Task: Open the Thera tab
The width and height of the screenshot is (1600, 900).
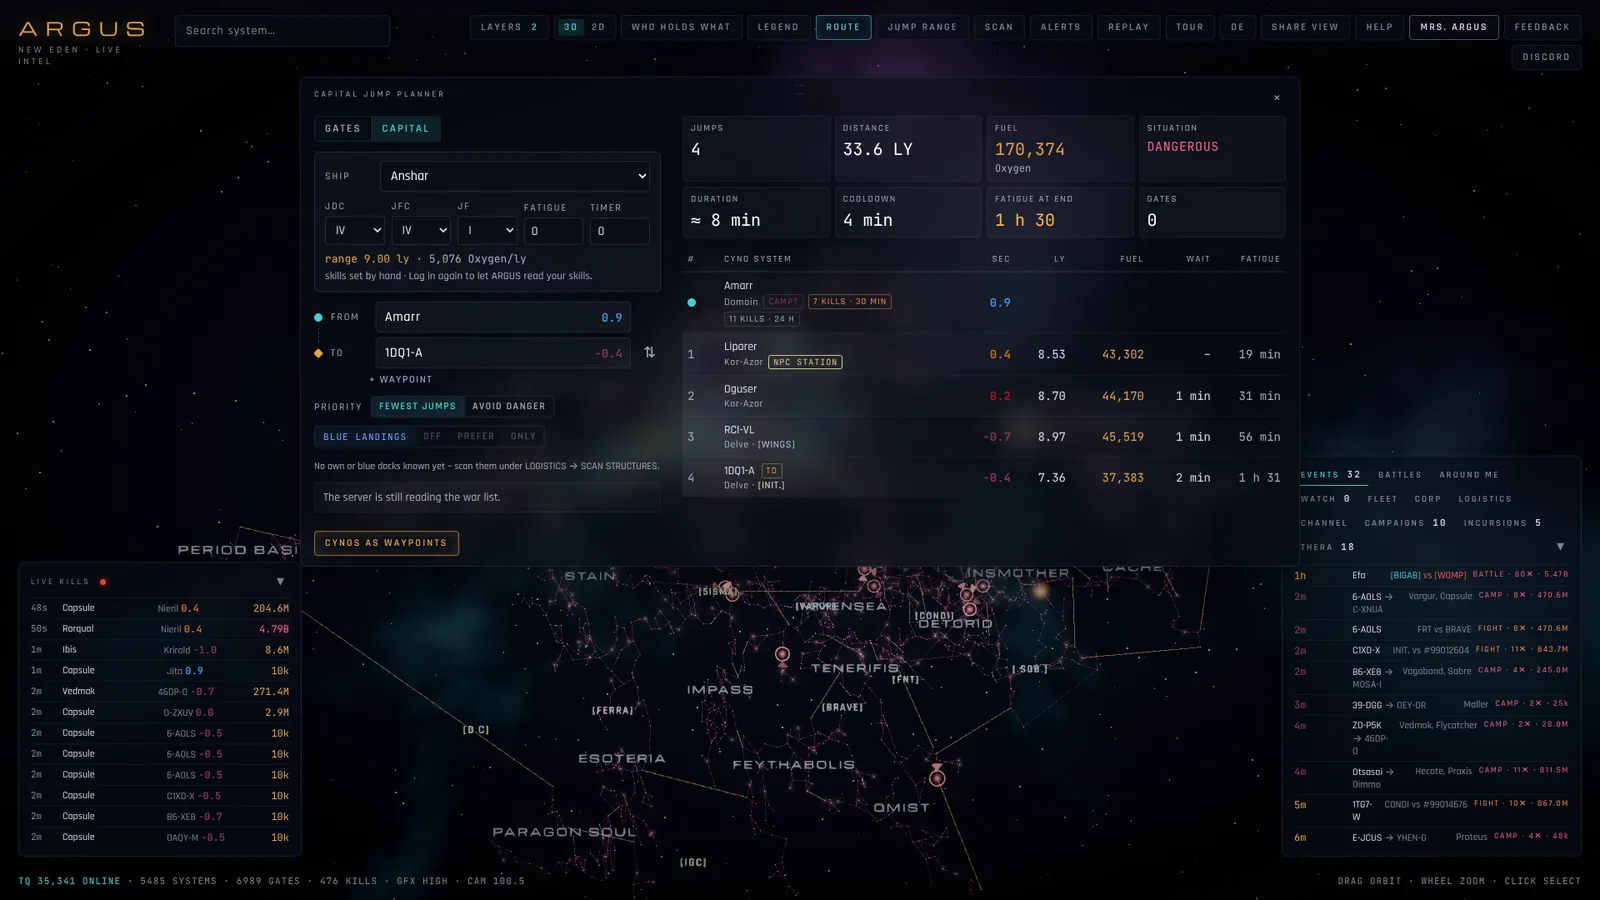Action: click(x=1327, y=547)
